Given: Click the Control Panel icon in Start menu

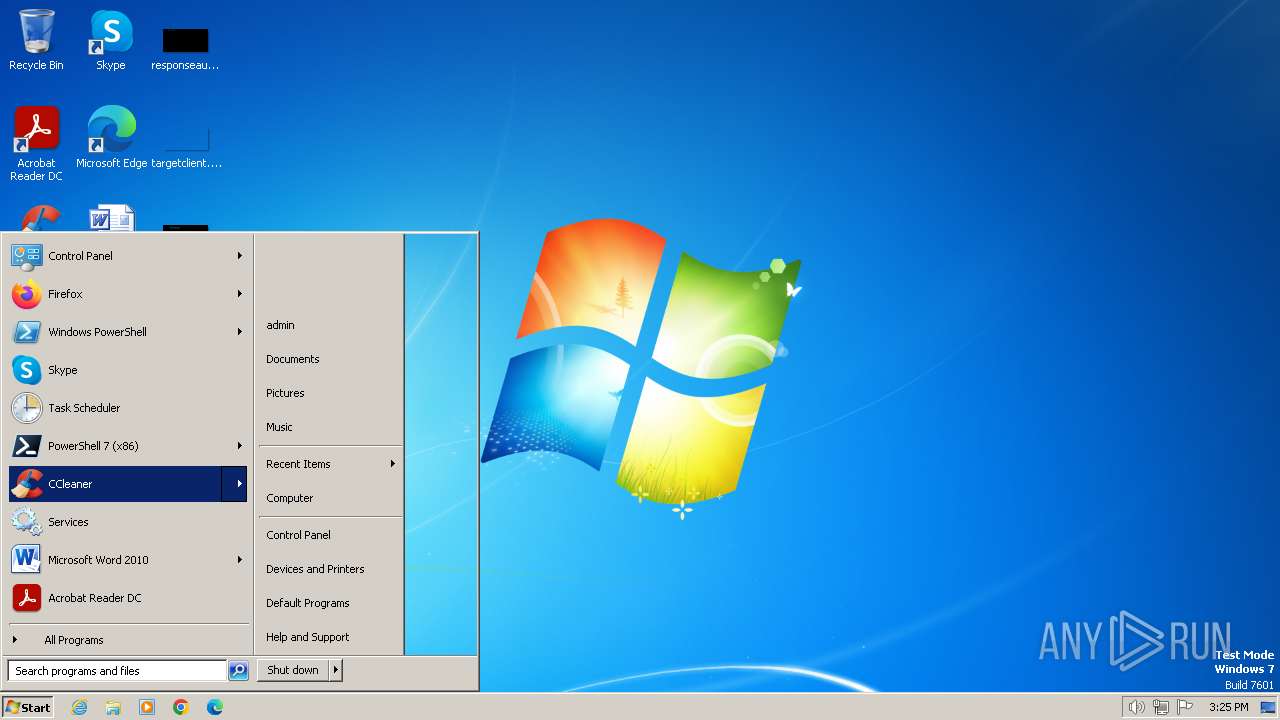Looking at the screenshot, I should pyautogui.click(x=27, y=256).
